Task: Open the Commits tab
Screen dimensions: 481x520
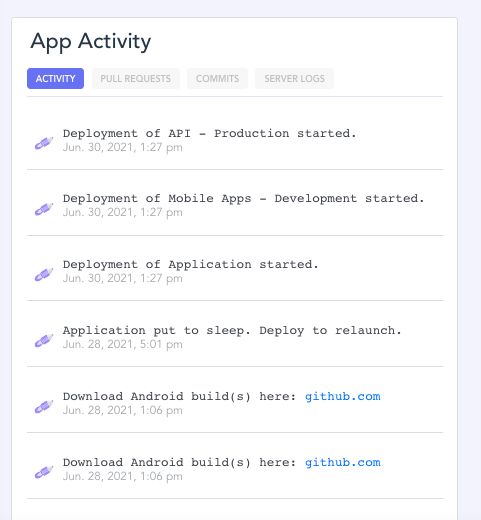Action: coord(217,79)
